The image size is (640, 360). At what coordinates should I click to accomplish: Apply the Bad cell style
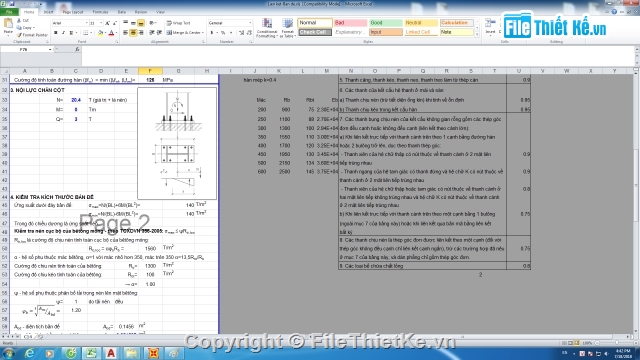pyautogui.click(x=350, y=23)
